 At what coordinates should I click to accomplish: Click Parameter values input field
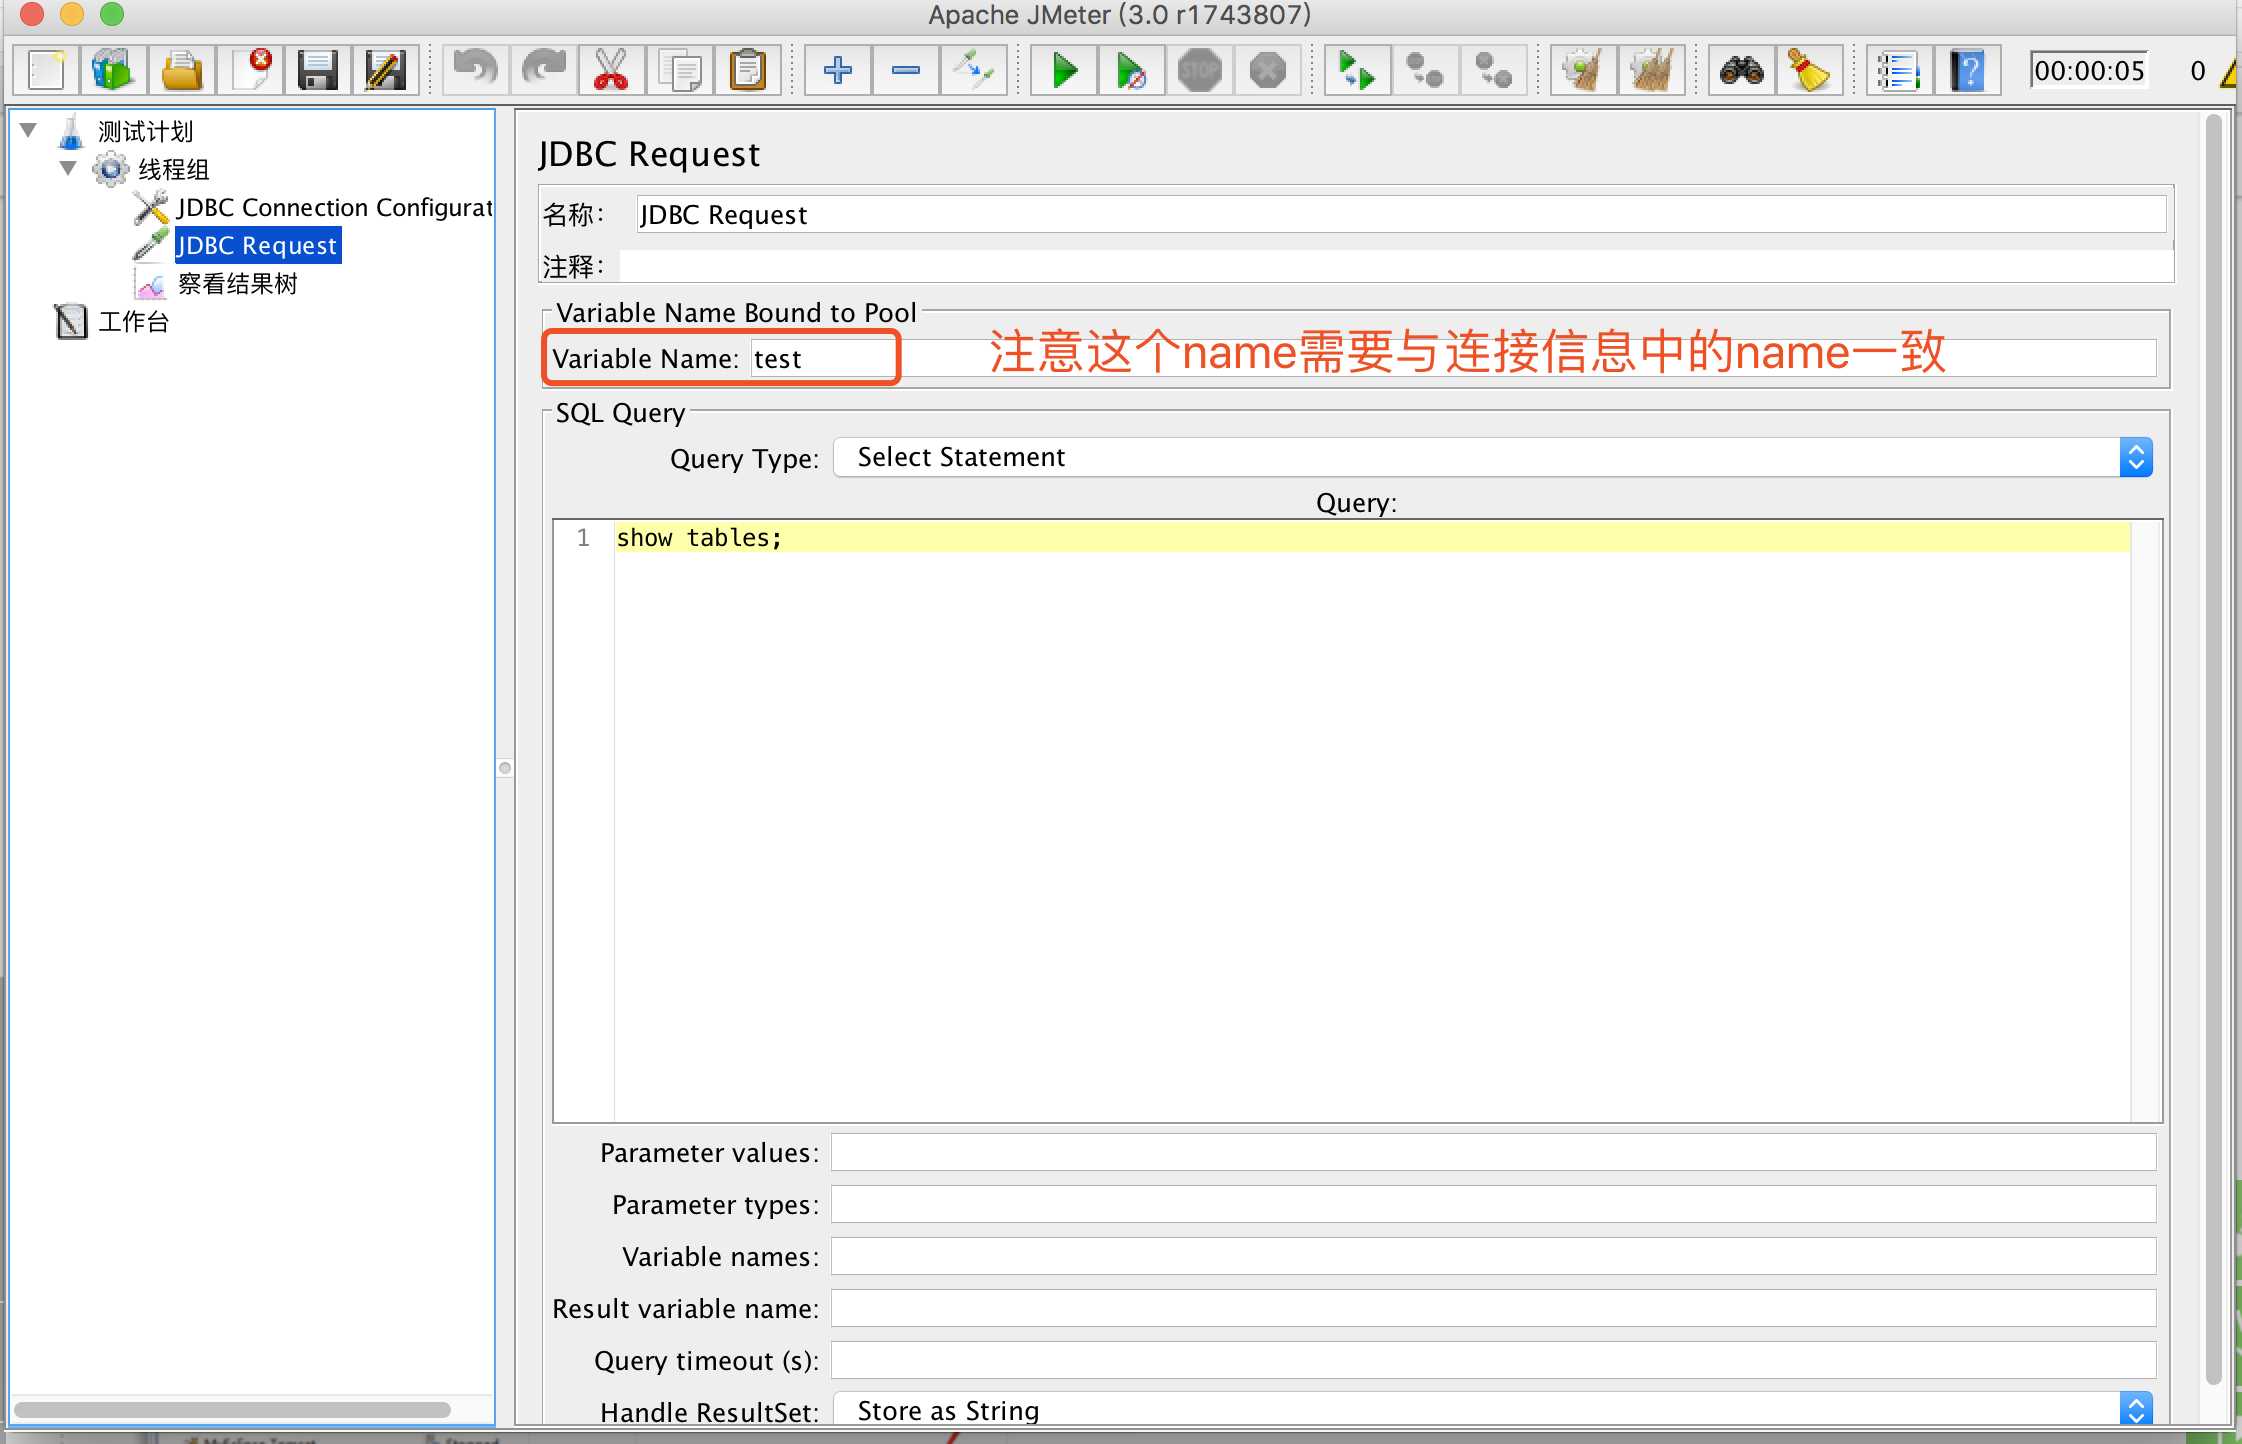[1489, 1153]
